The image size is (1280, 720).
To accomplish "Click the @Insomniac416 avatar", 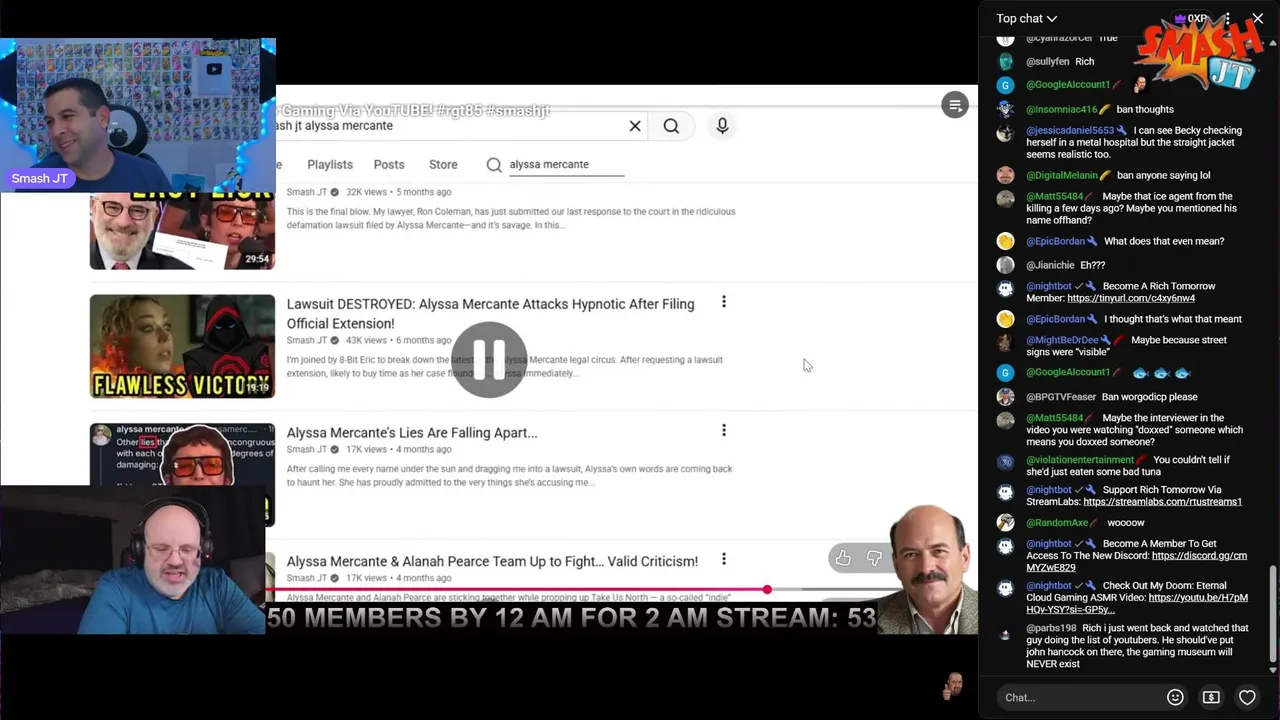I will pyautogui.click(x=1005, y=109).
